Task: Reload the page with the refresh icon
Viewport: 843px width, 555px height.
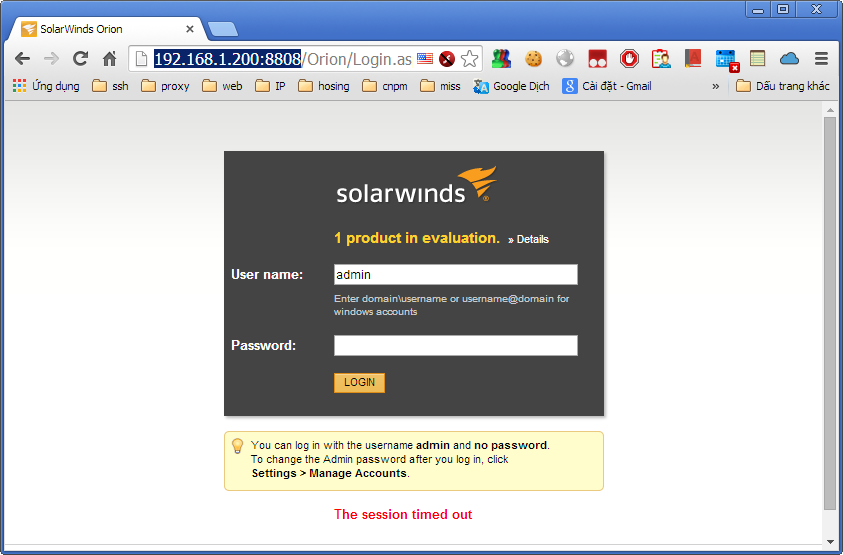Action: point(80,58)
